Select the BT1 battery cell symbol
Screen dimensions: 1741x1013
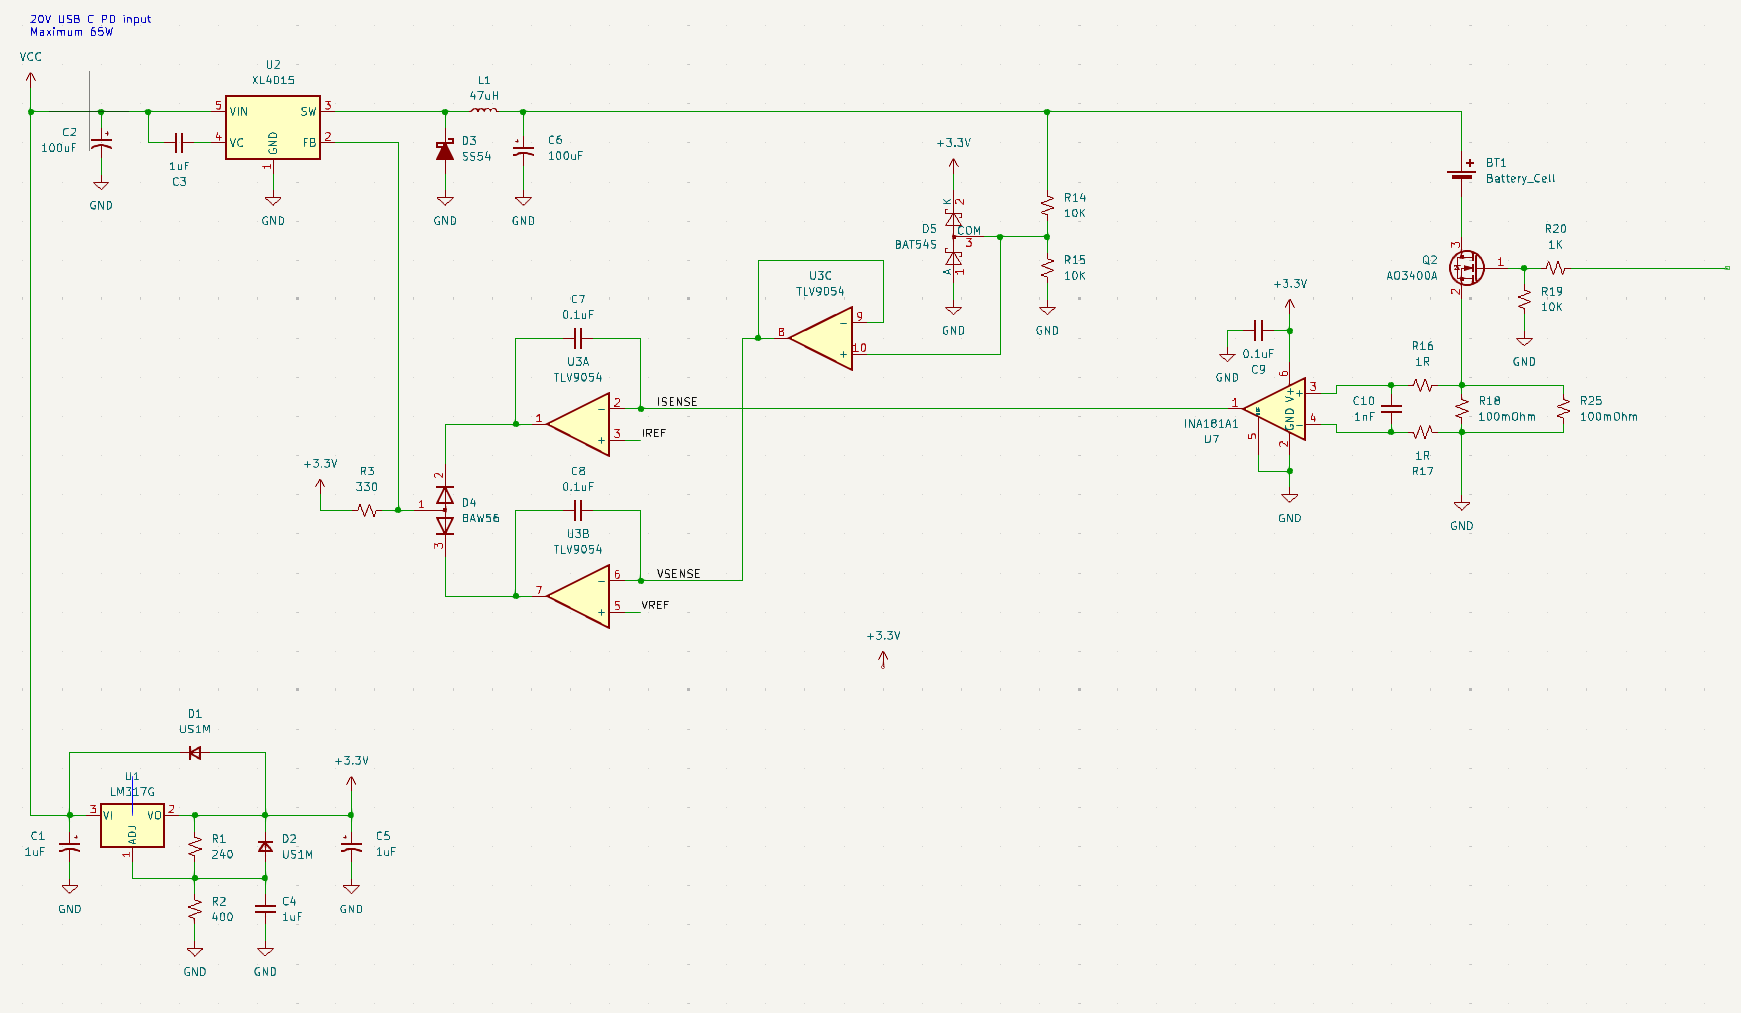click(x=1462, y=171)
